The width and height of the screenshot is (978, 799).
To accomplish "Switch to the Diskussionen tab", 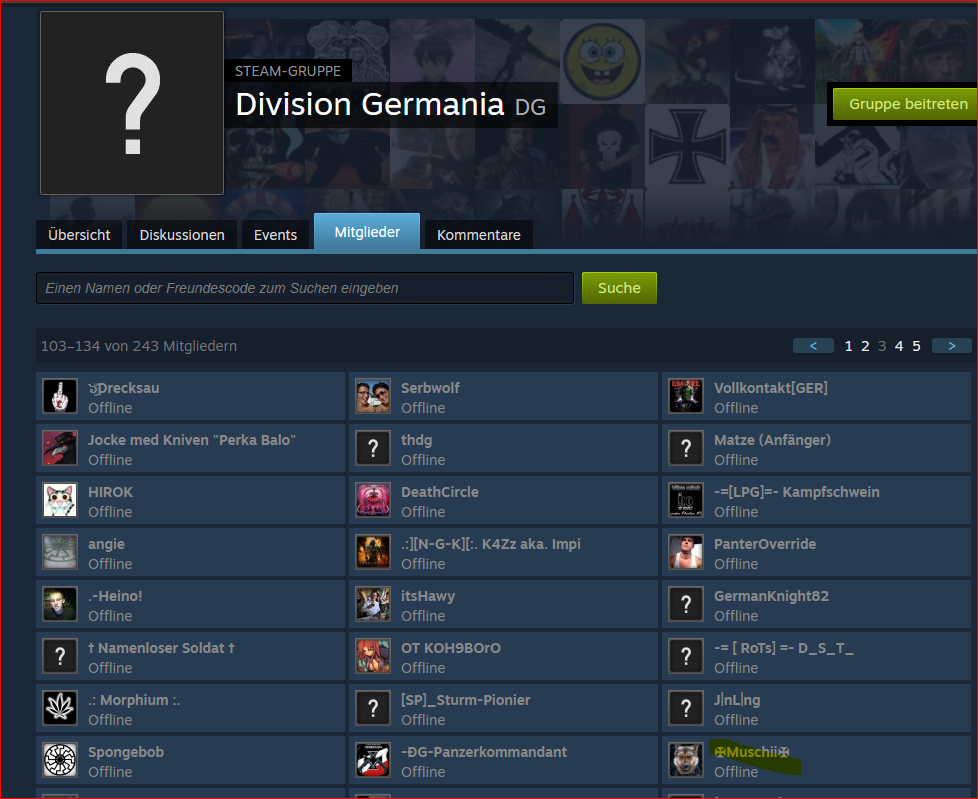I will [182, 235].
